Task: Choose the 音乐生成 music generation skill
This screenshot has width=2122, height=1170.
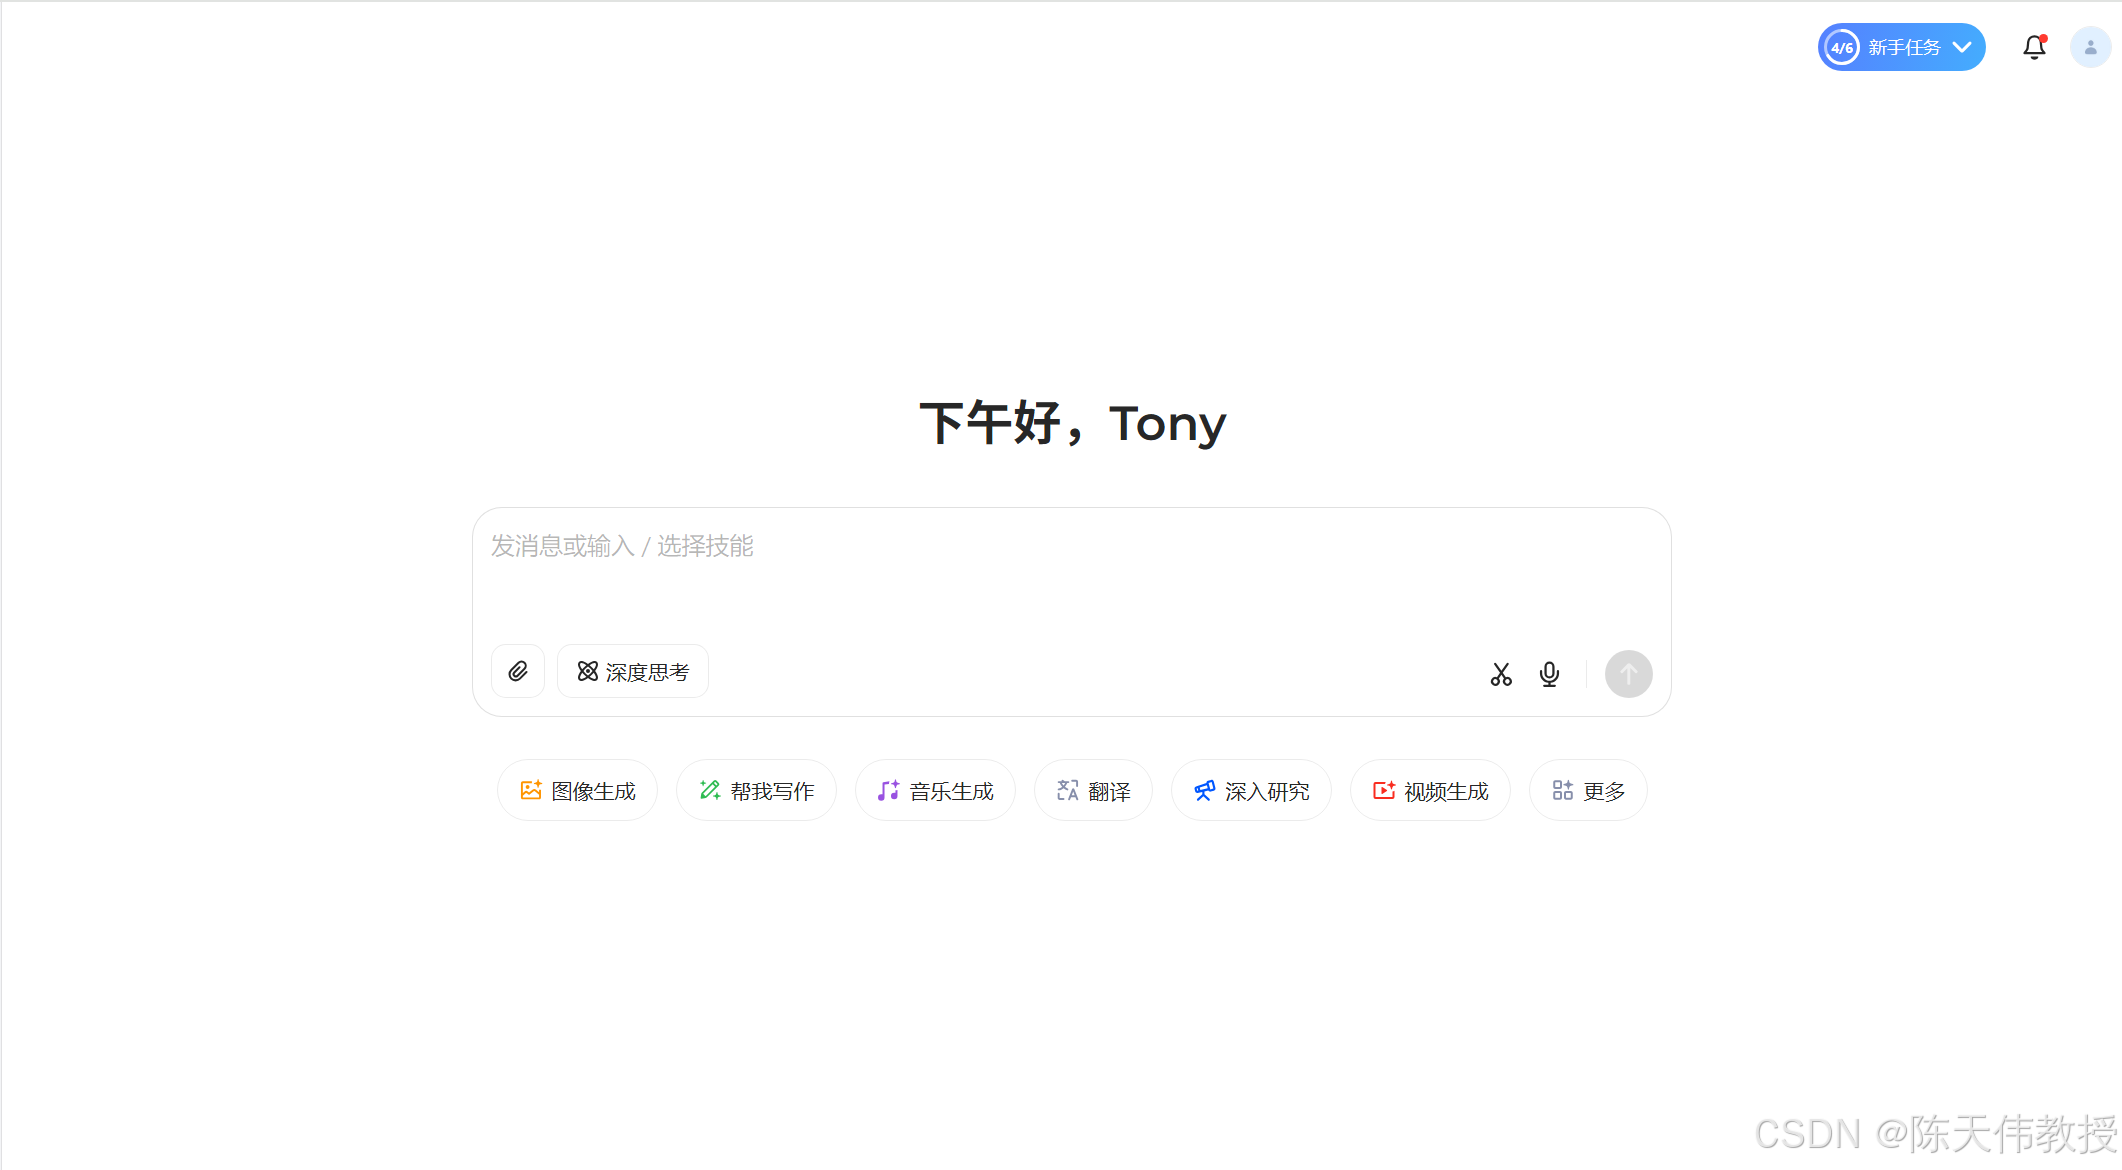Action: [935, 791]
